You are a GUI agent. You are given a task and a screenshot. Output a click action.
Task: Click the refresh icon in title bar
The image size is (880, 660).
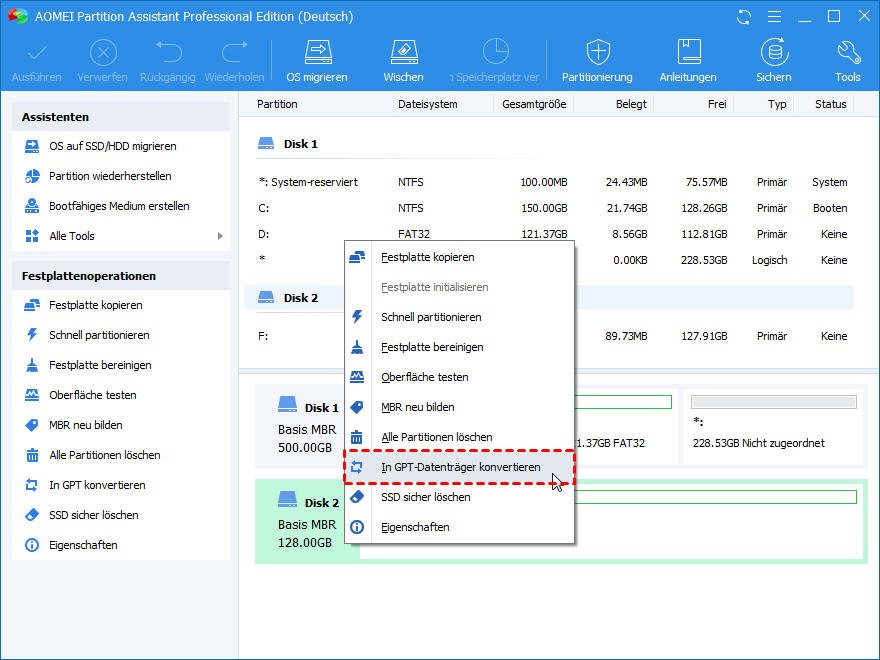pos(743,17)
